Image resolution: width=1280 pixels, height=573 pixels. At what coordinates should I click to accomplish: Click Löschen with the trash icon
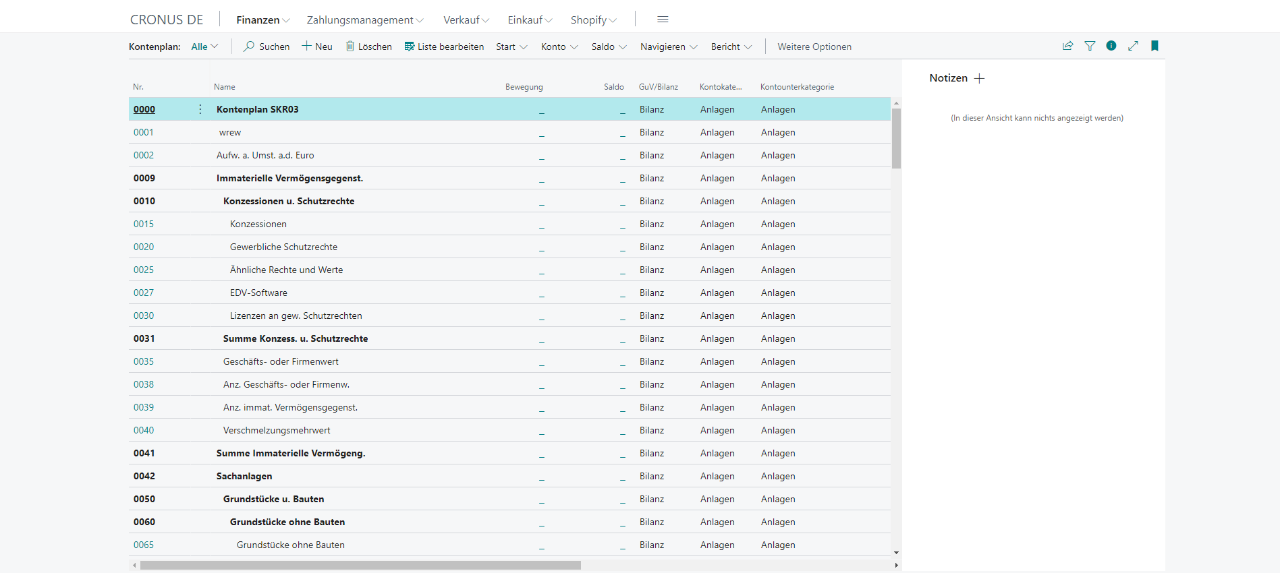coord(368,47)
